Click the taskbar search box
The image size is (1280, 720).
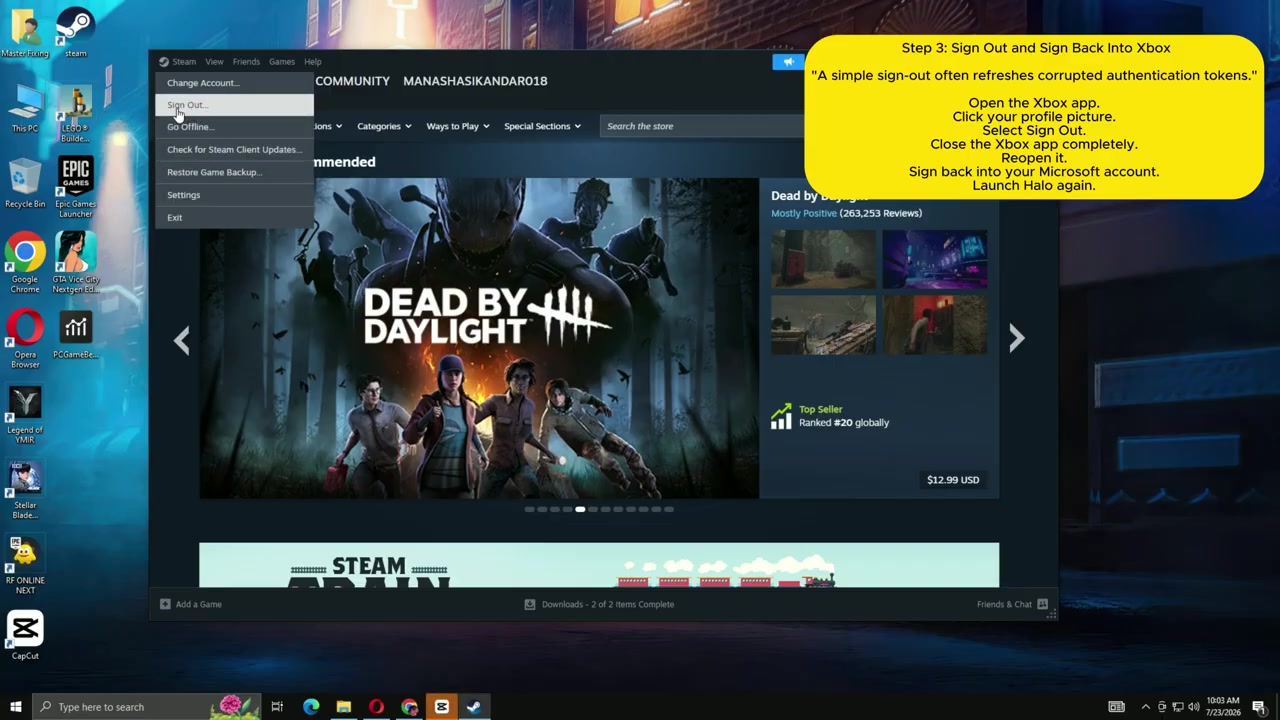click(146, 707)
